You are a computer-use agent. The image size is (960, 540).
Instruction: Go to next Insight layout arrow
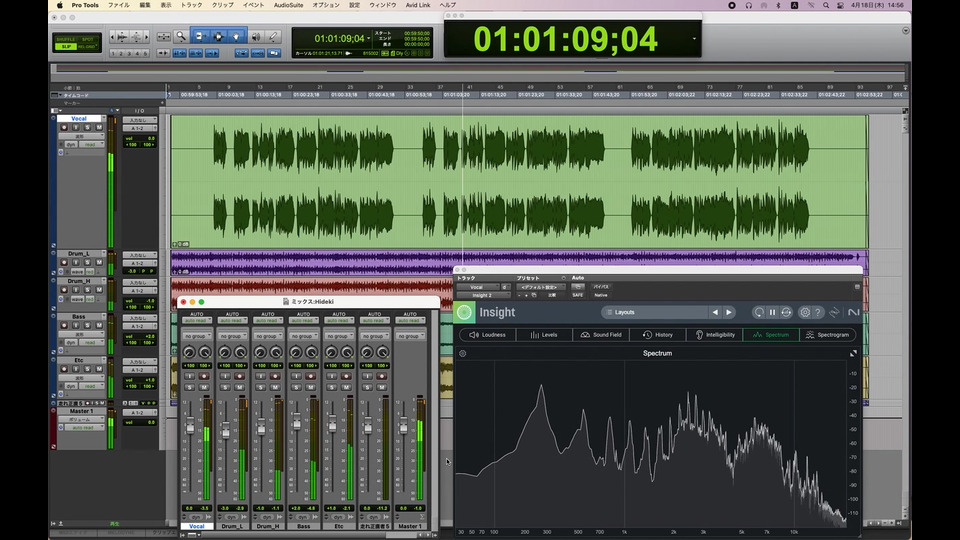tap(729, 312)
